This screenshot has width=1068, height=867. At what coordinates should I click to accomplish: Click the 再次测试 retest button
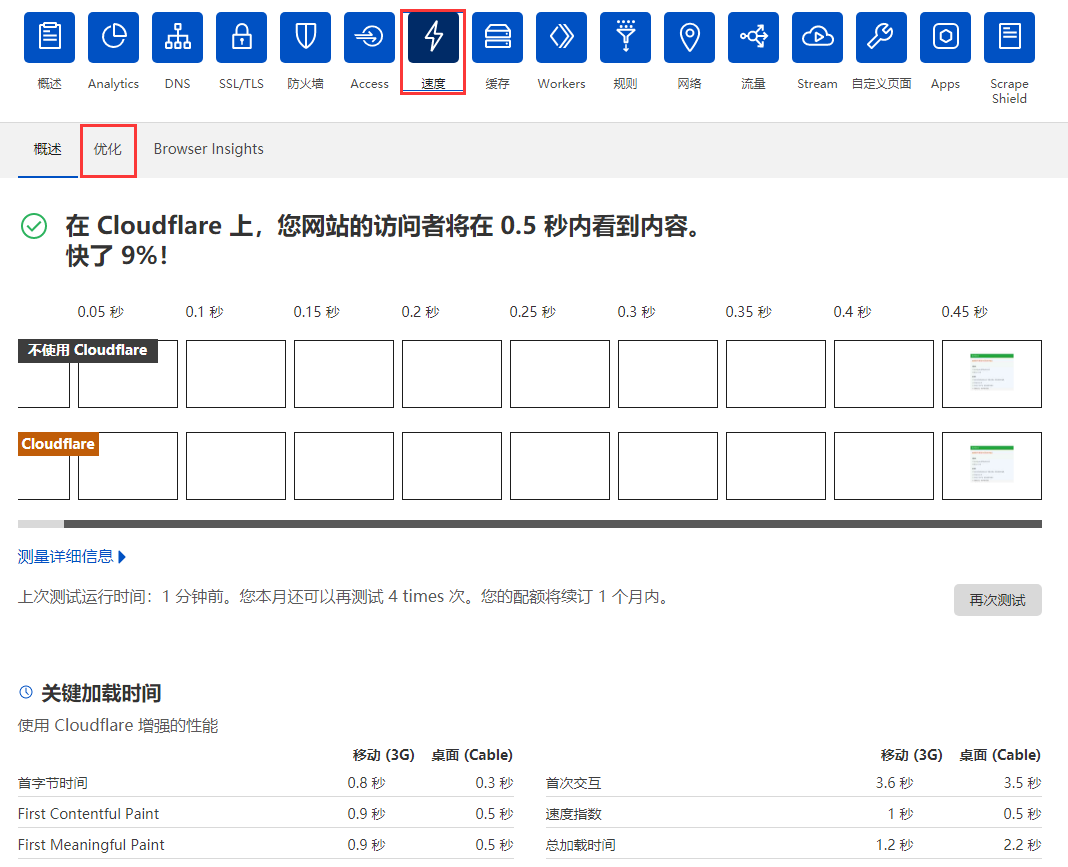[997, 600]
